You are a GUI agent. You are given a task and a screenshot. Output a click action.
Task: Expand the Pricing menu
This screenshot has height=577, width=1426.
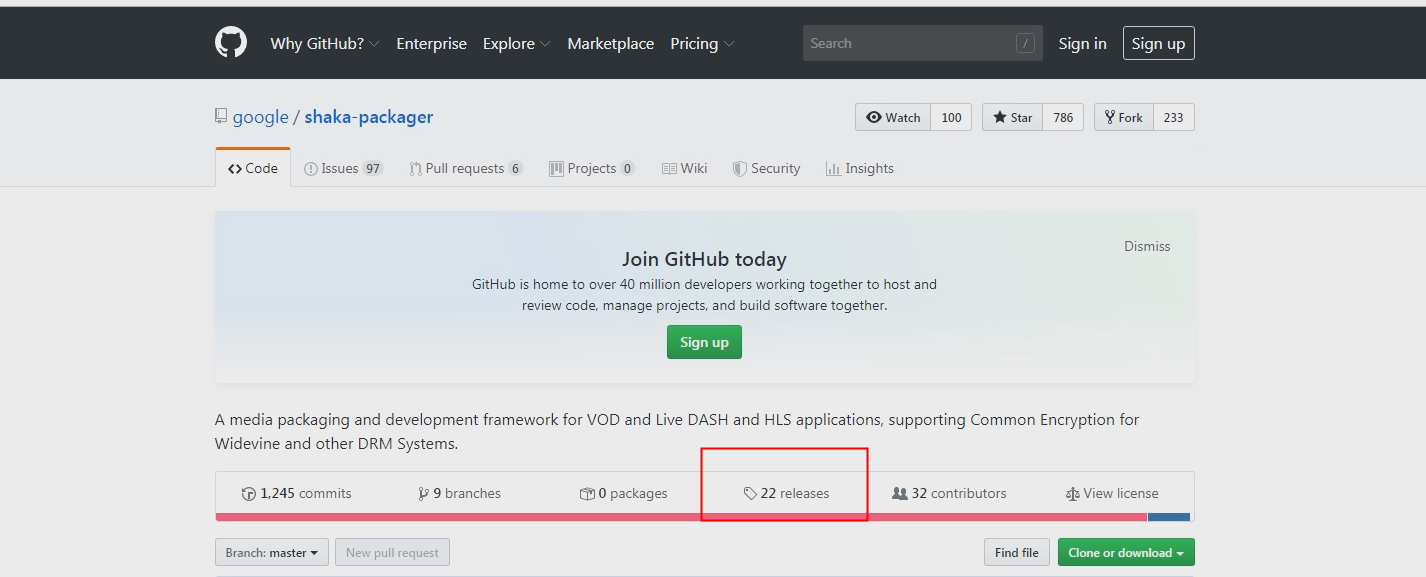[702, 44]
